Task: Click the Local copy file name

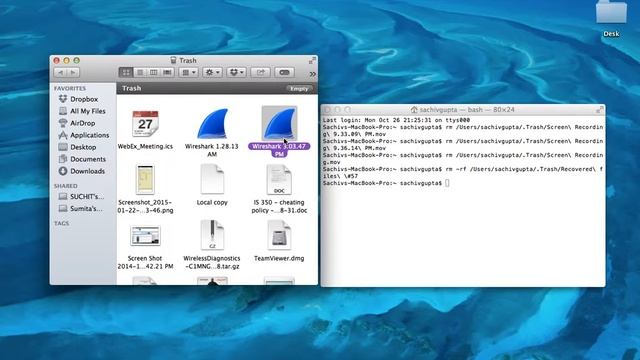Action: point(212,202)
